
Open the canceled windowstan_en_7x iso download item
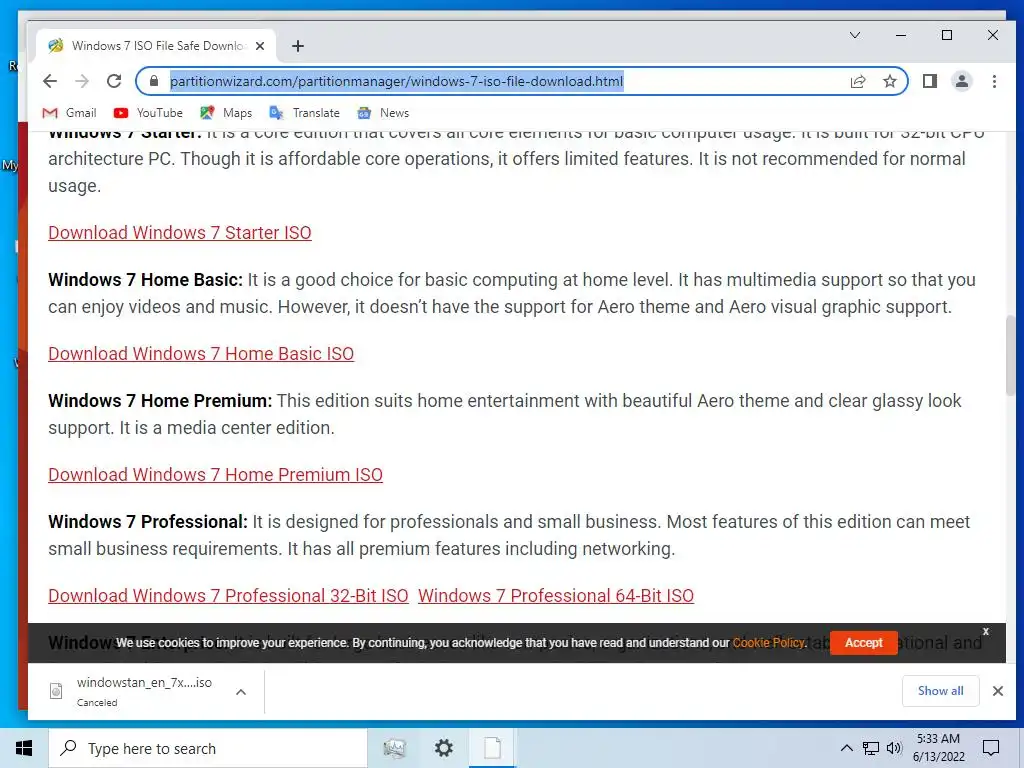[x=131, y=691]
